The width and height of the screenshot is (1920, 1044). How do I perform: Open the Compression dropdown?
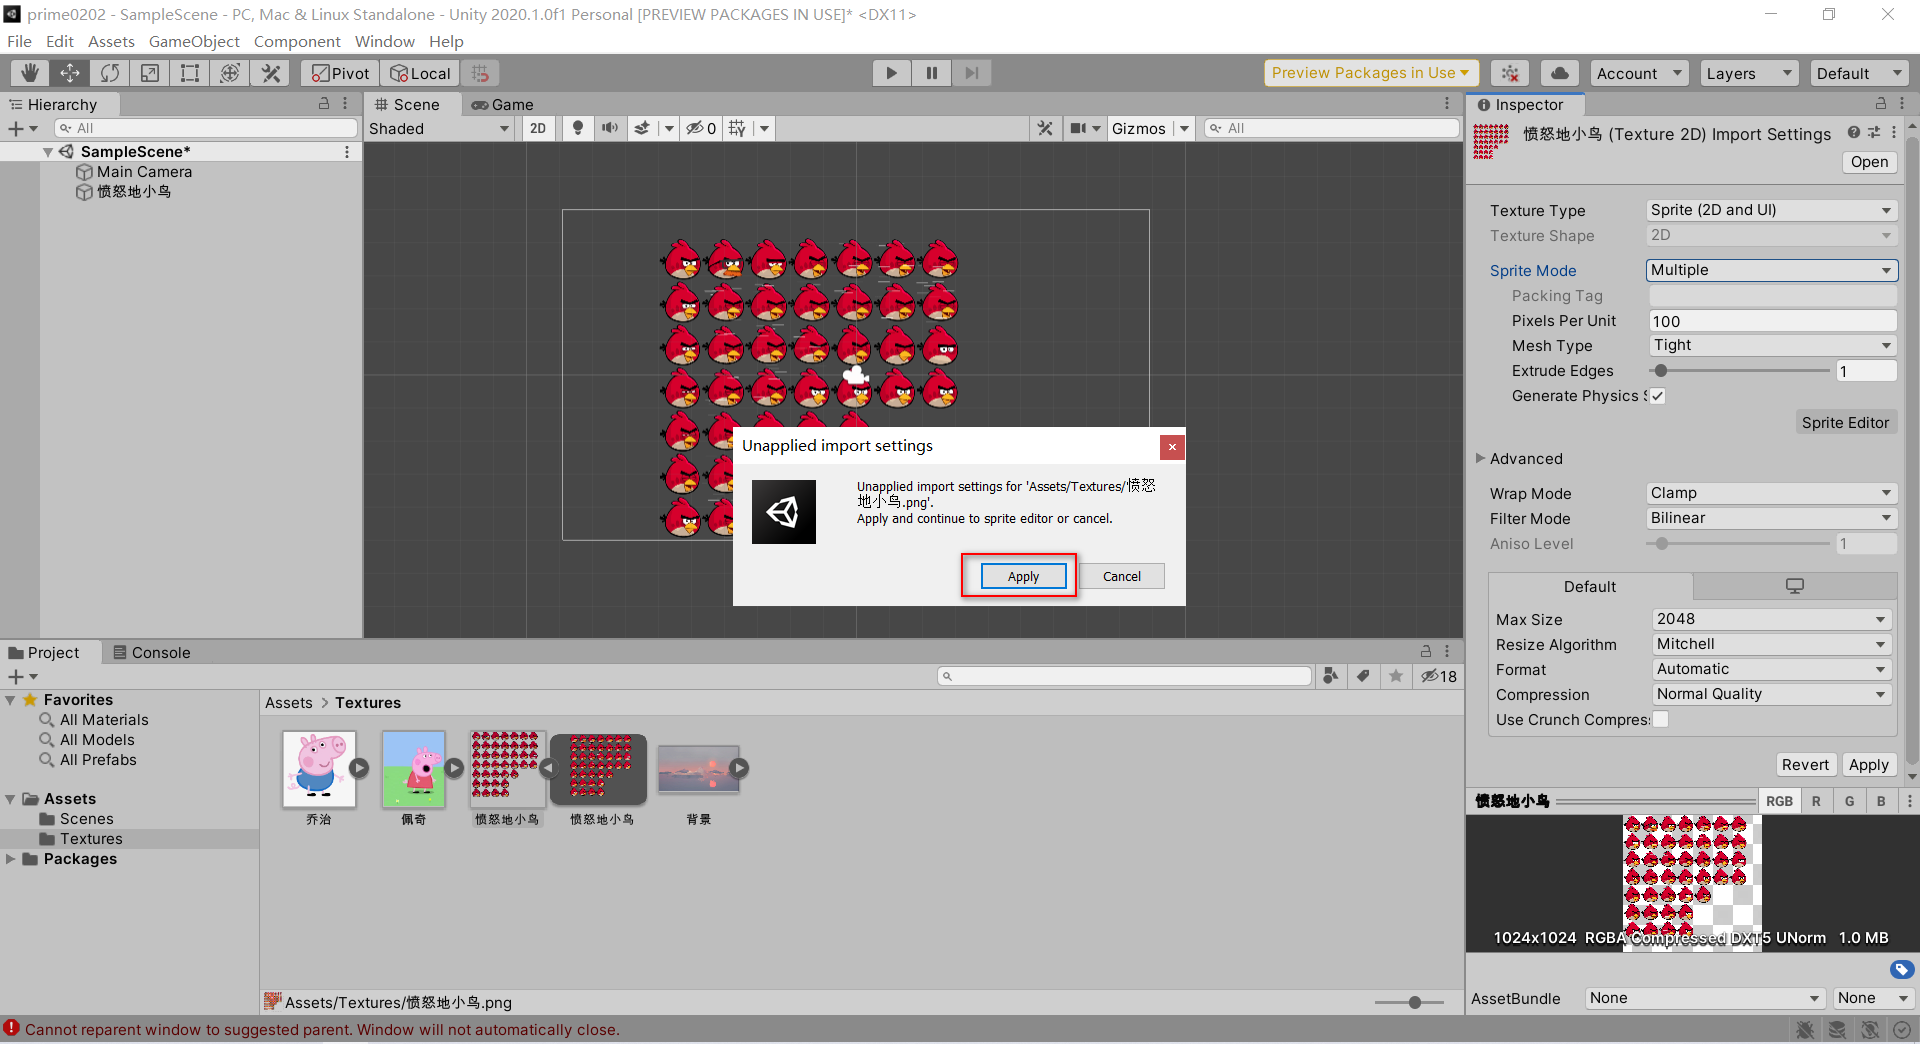(x=1771, y=694)
